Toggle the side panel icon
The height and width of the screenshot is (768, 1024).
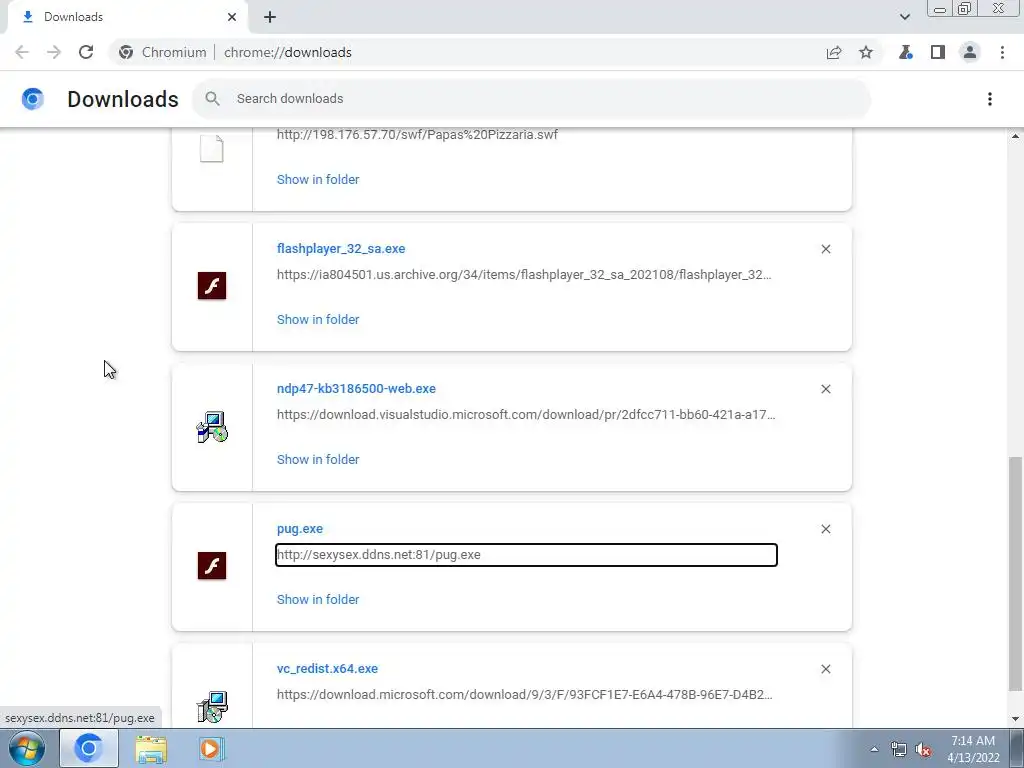coord(938,52)
